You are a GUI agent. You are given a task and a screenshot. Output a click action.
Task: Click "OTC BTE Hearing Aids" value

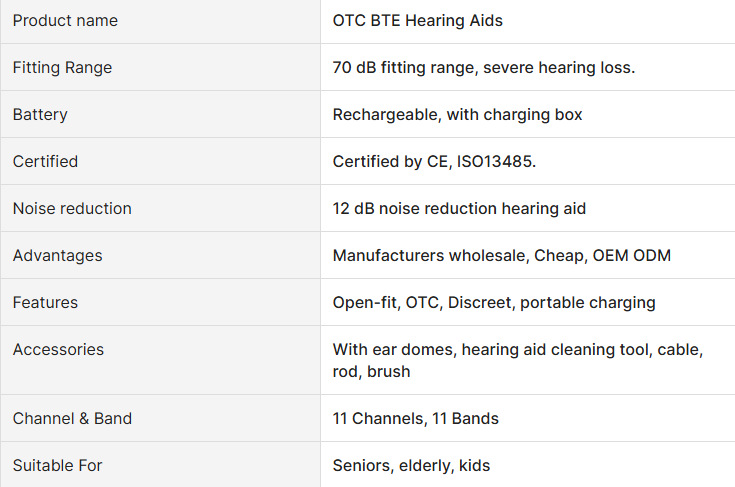[418, 21]
